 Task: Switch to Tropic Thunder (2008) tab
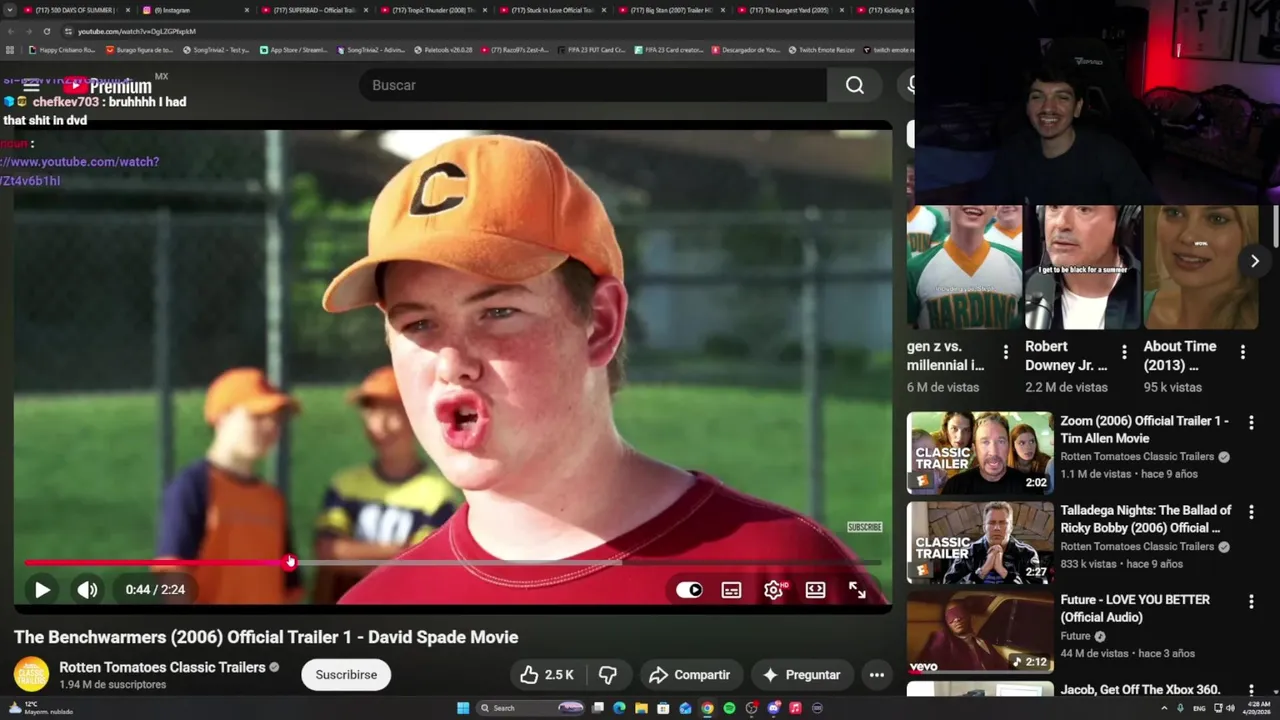pyautogui.click(x=434, y=10)
